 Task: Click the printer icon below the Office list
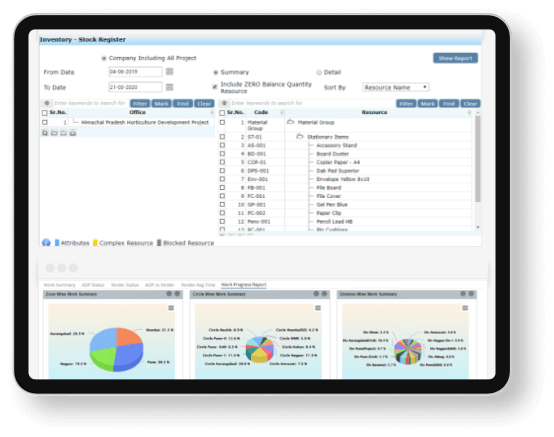coord(73,133)
